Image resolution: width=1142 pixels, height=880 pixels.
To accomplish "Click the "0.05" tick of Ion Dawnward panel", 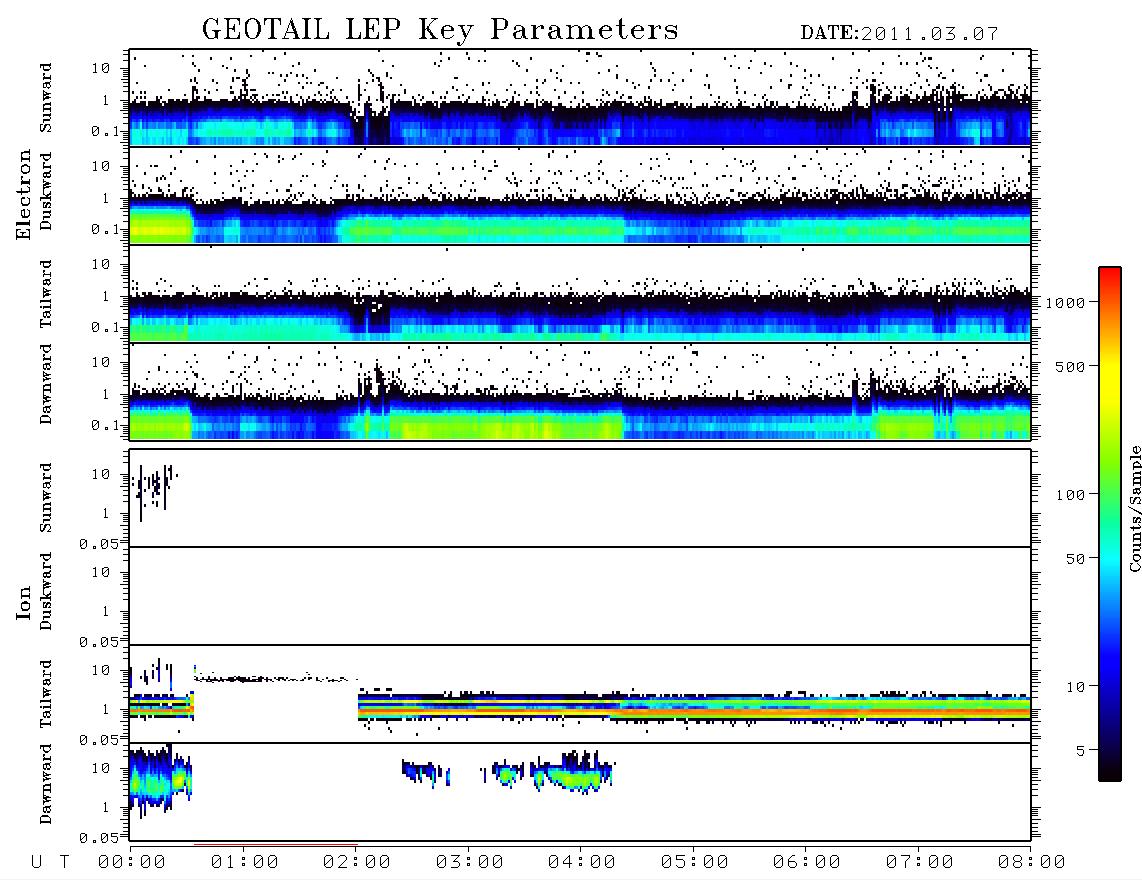I will 99,838.
